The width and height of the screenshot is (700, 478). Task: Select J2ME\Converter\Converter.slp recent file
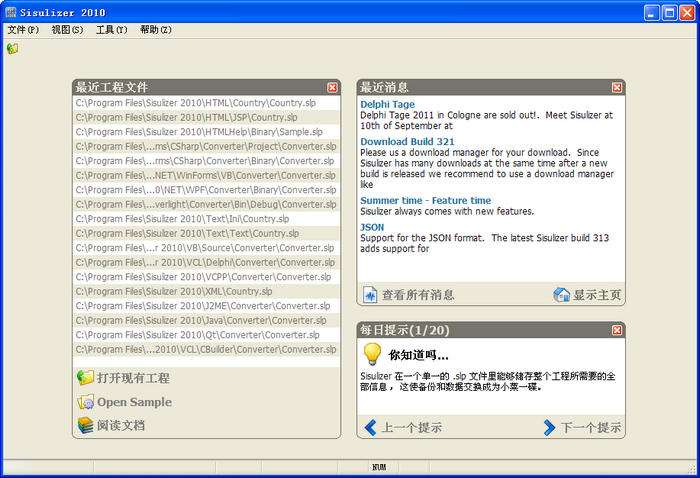206,306
